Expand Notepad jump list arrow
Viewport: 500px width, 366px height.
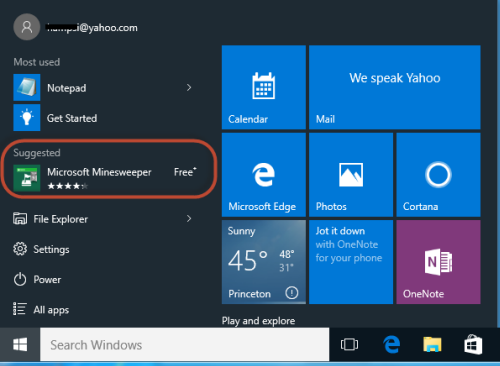(189, 87)
